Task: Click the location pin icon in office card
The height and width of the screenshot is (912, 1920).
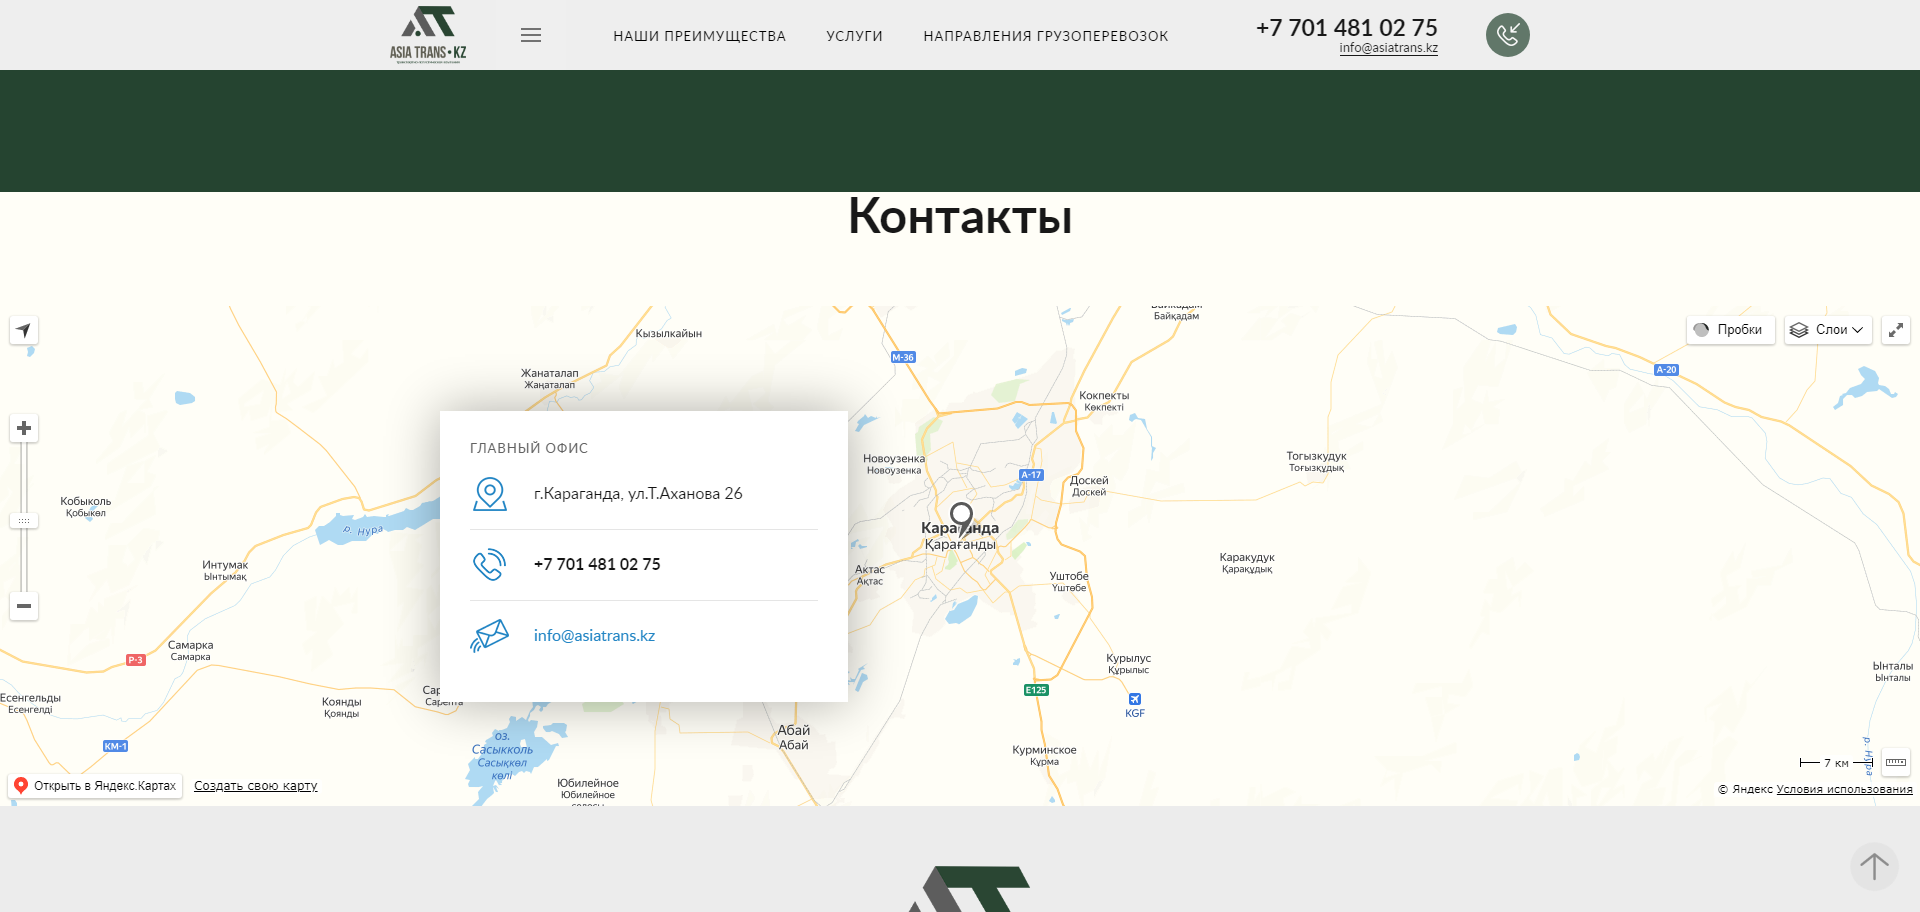Action: [490, 494]
